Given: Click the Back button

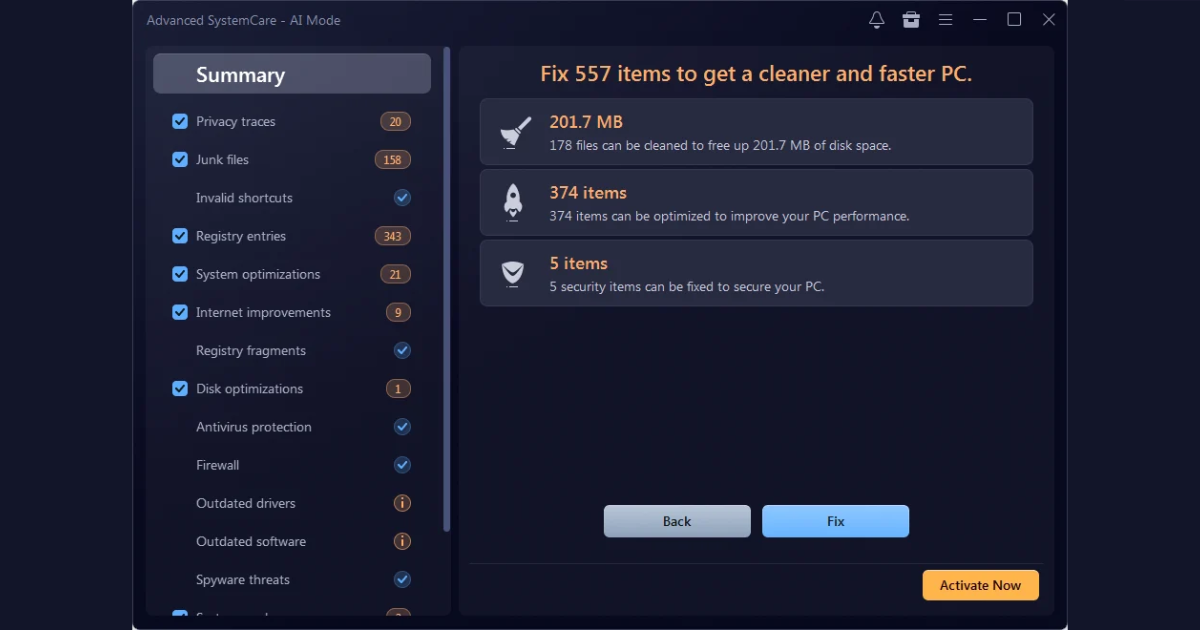Looking at the screenshot, I should tap(677, 521).
